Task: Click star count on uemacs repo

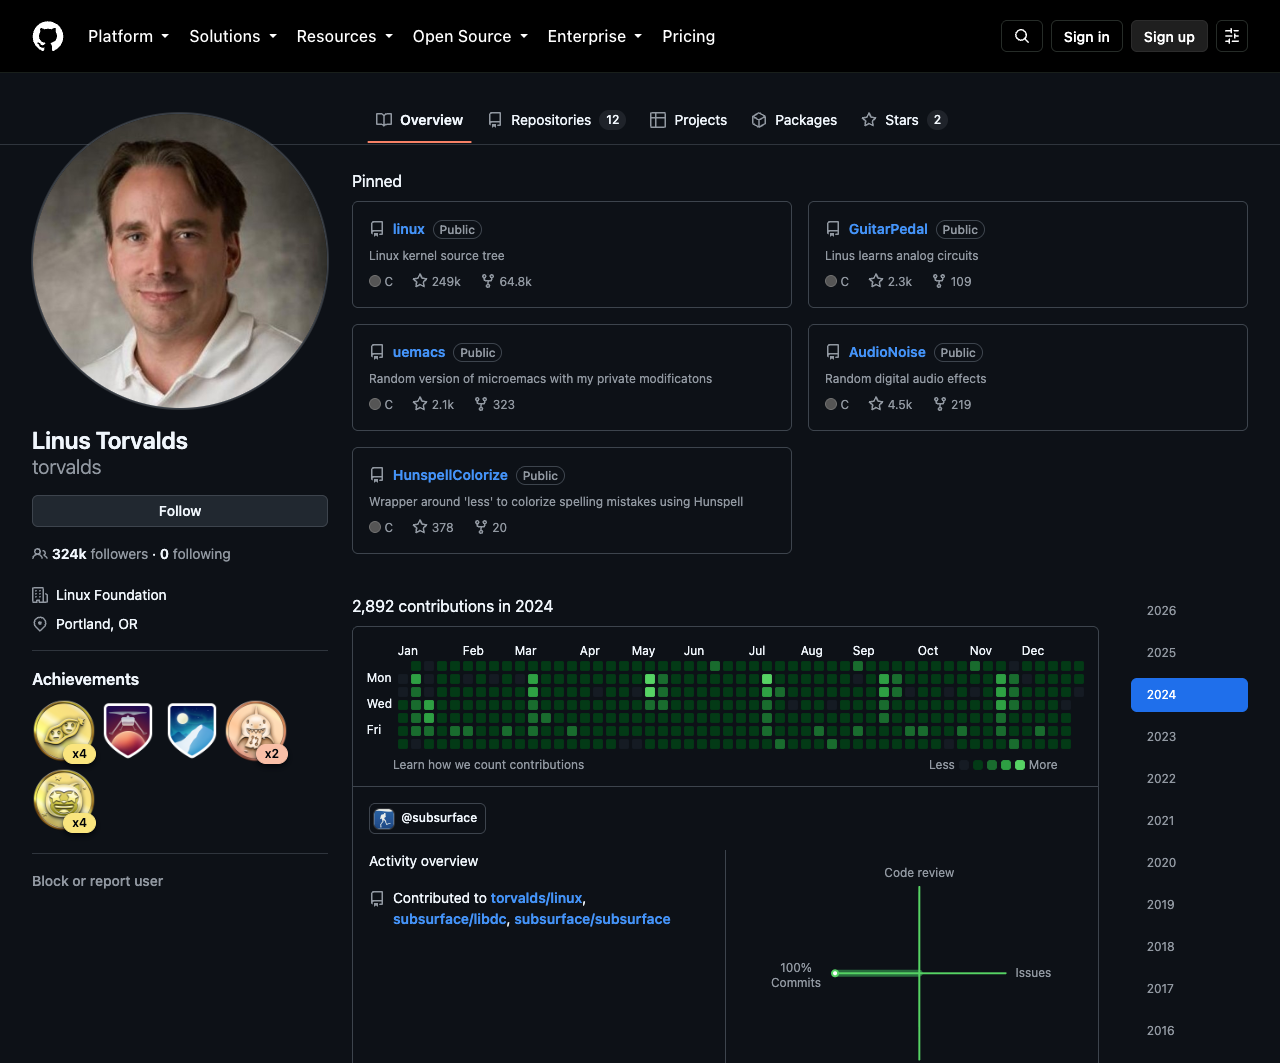Action: tap(433, 404)
